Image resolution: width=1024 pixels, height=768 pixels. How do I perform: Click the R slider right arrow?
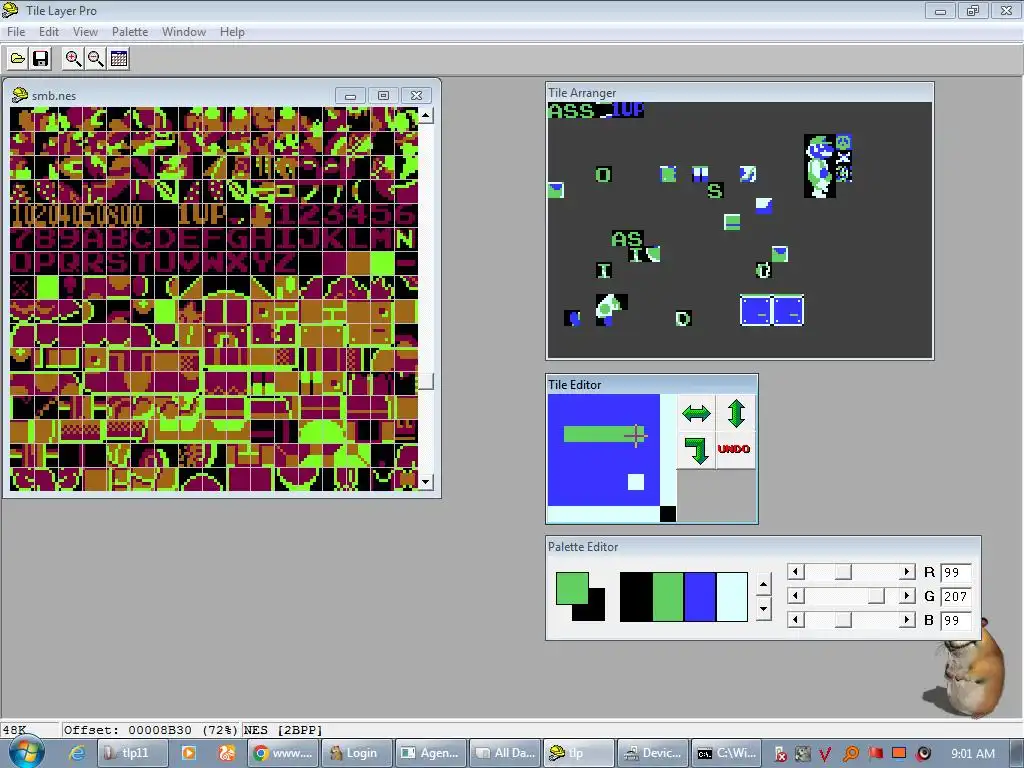[906, 572]
